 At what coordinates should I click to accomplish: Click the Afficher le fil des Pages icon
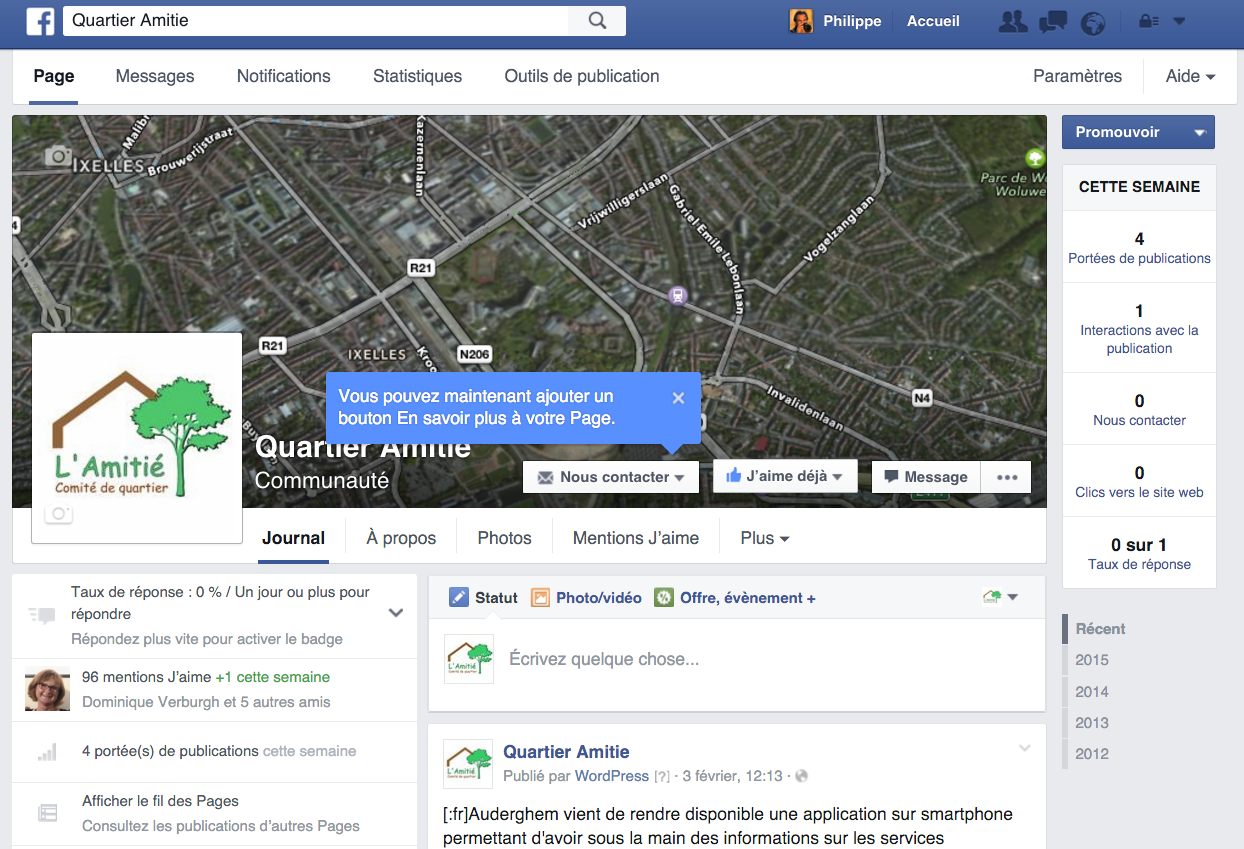[47, 813]
